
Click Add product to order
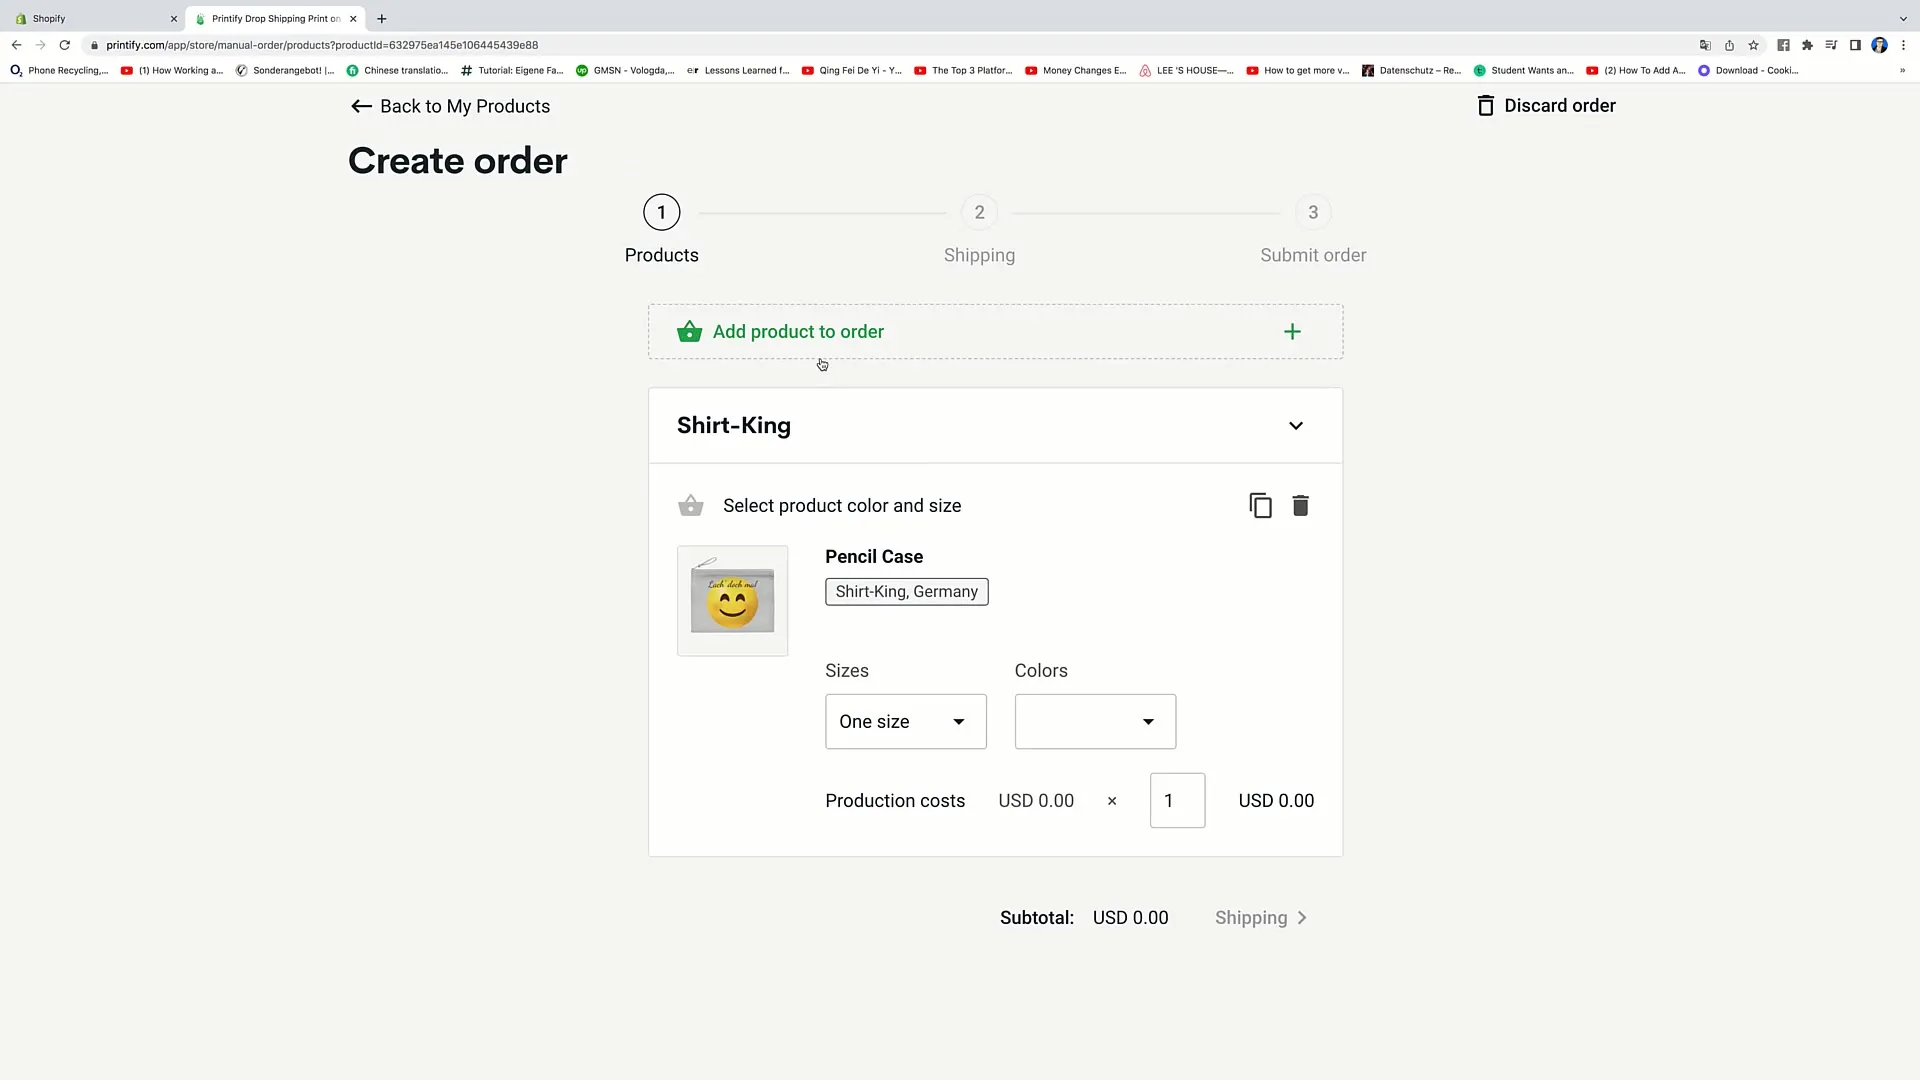pyautogui.click(x=995, y=332)
